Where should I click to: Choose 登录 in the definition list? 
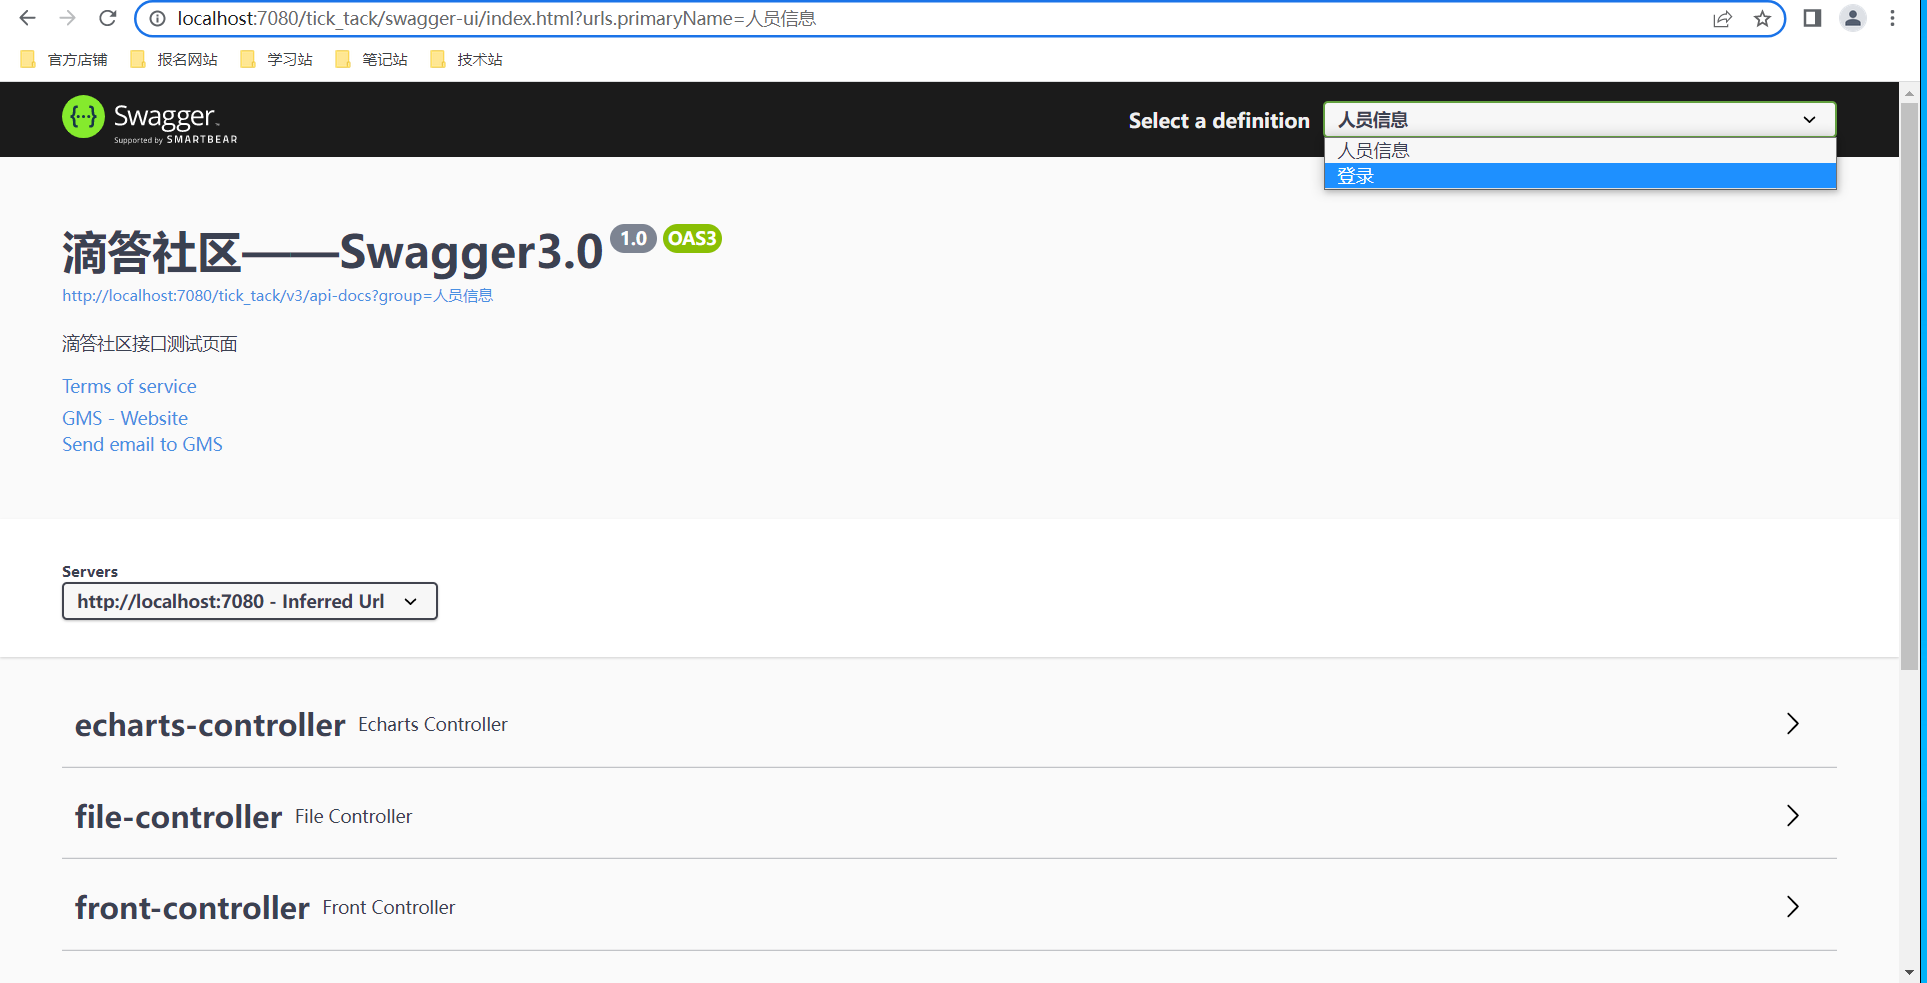point(1580,176)
